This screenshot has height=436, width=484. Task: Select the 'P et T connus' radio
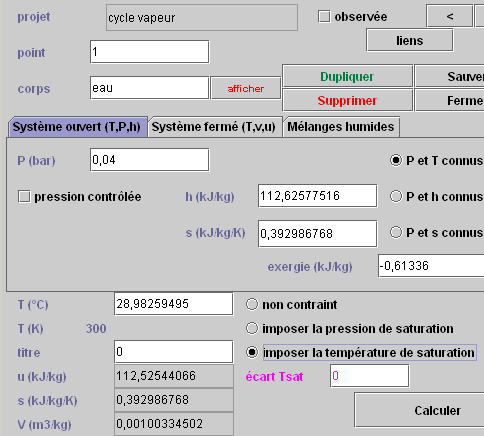pos(396,160)
